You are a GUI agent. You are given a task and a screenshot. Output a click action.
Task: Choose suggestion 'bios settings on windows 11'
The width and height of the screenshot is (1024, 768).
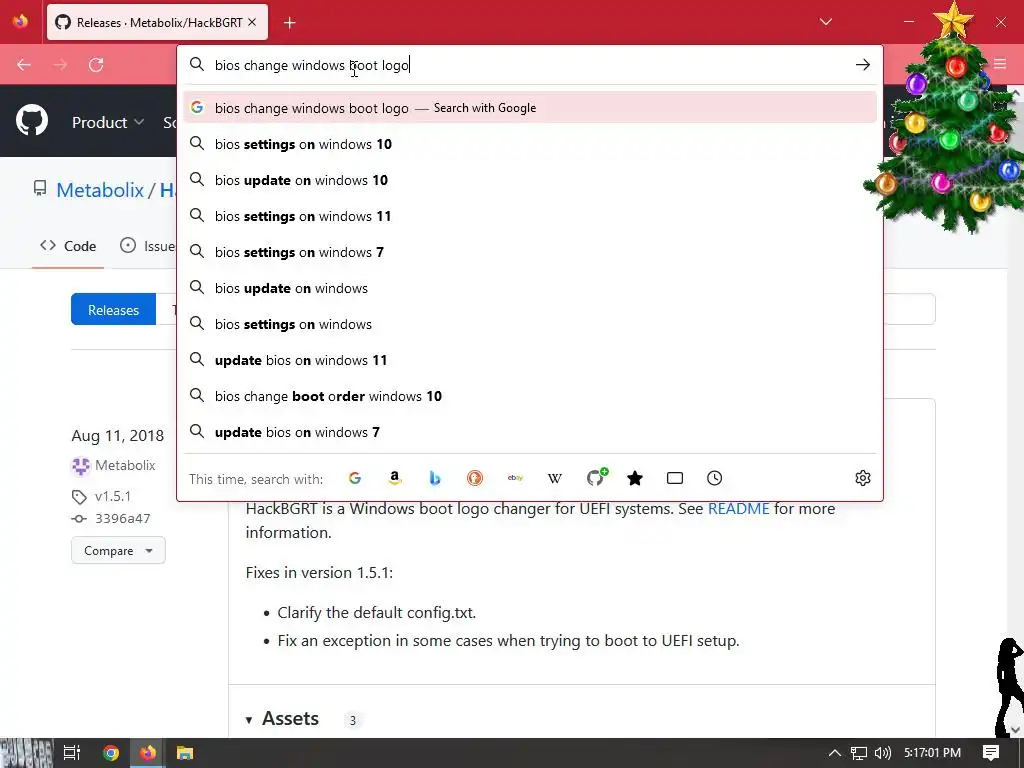[530, 216]
